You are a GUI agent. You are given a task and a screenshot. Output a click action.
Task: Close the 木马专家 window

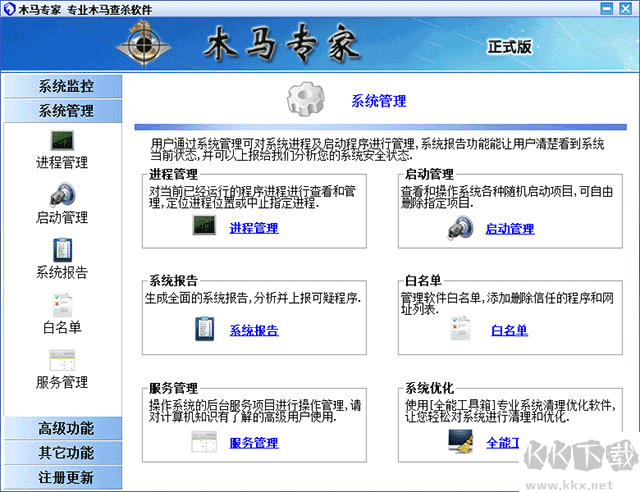tap(625, 8)
